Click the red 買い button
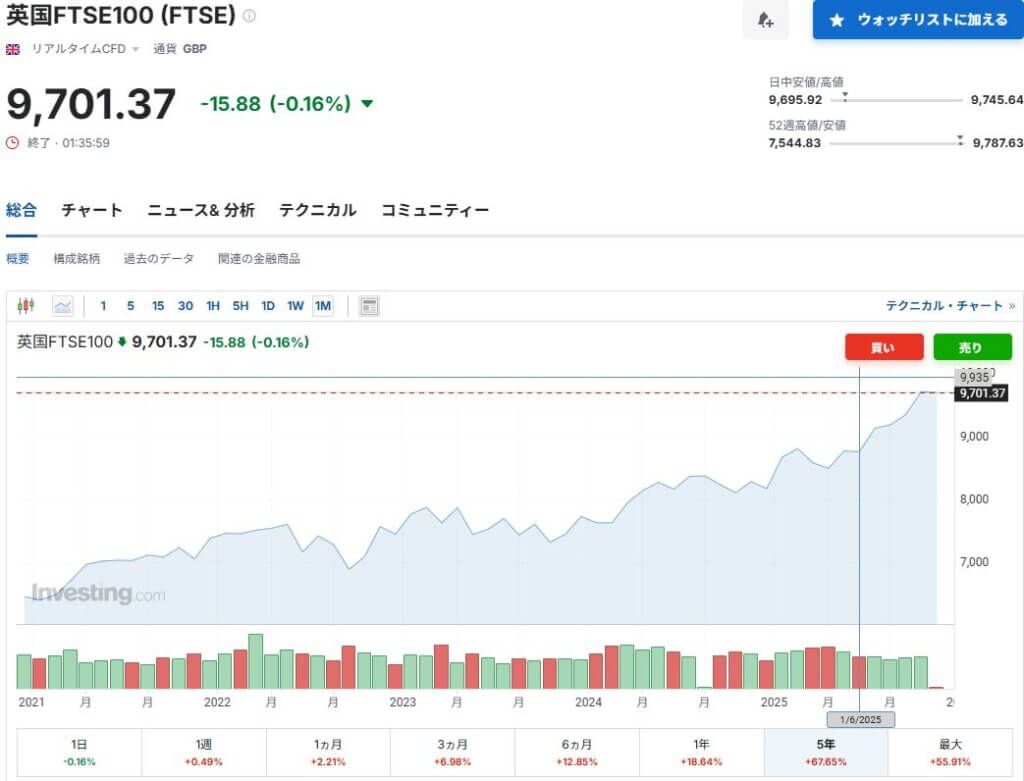Viewport: 1024px width, 781px height. (882, 347)
